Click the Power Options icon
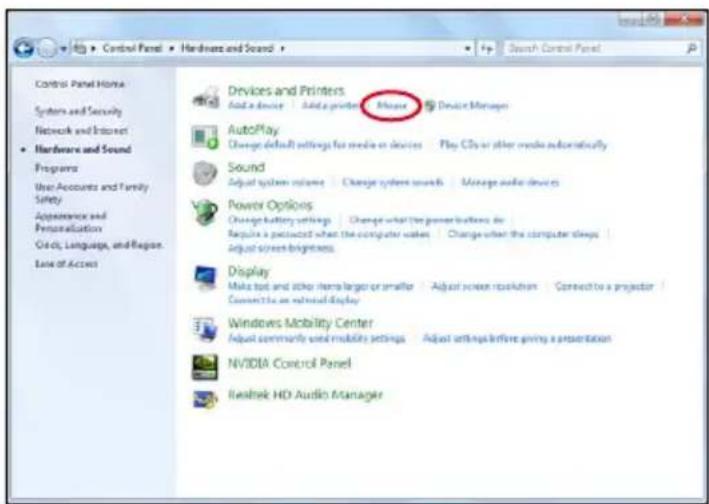The width and height of the screenshot is (709, 504). pyautogui.click(x=205, y=212)
